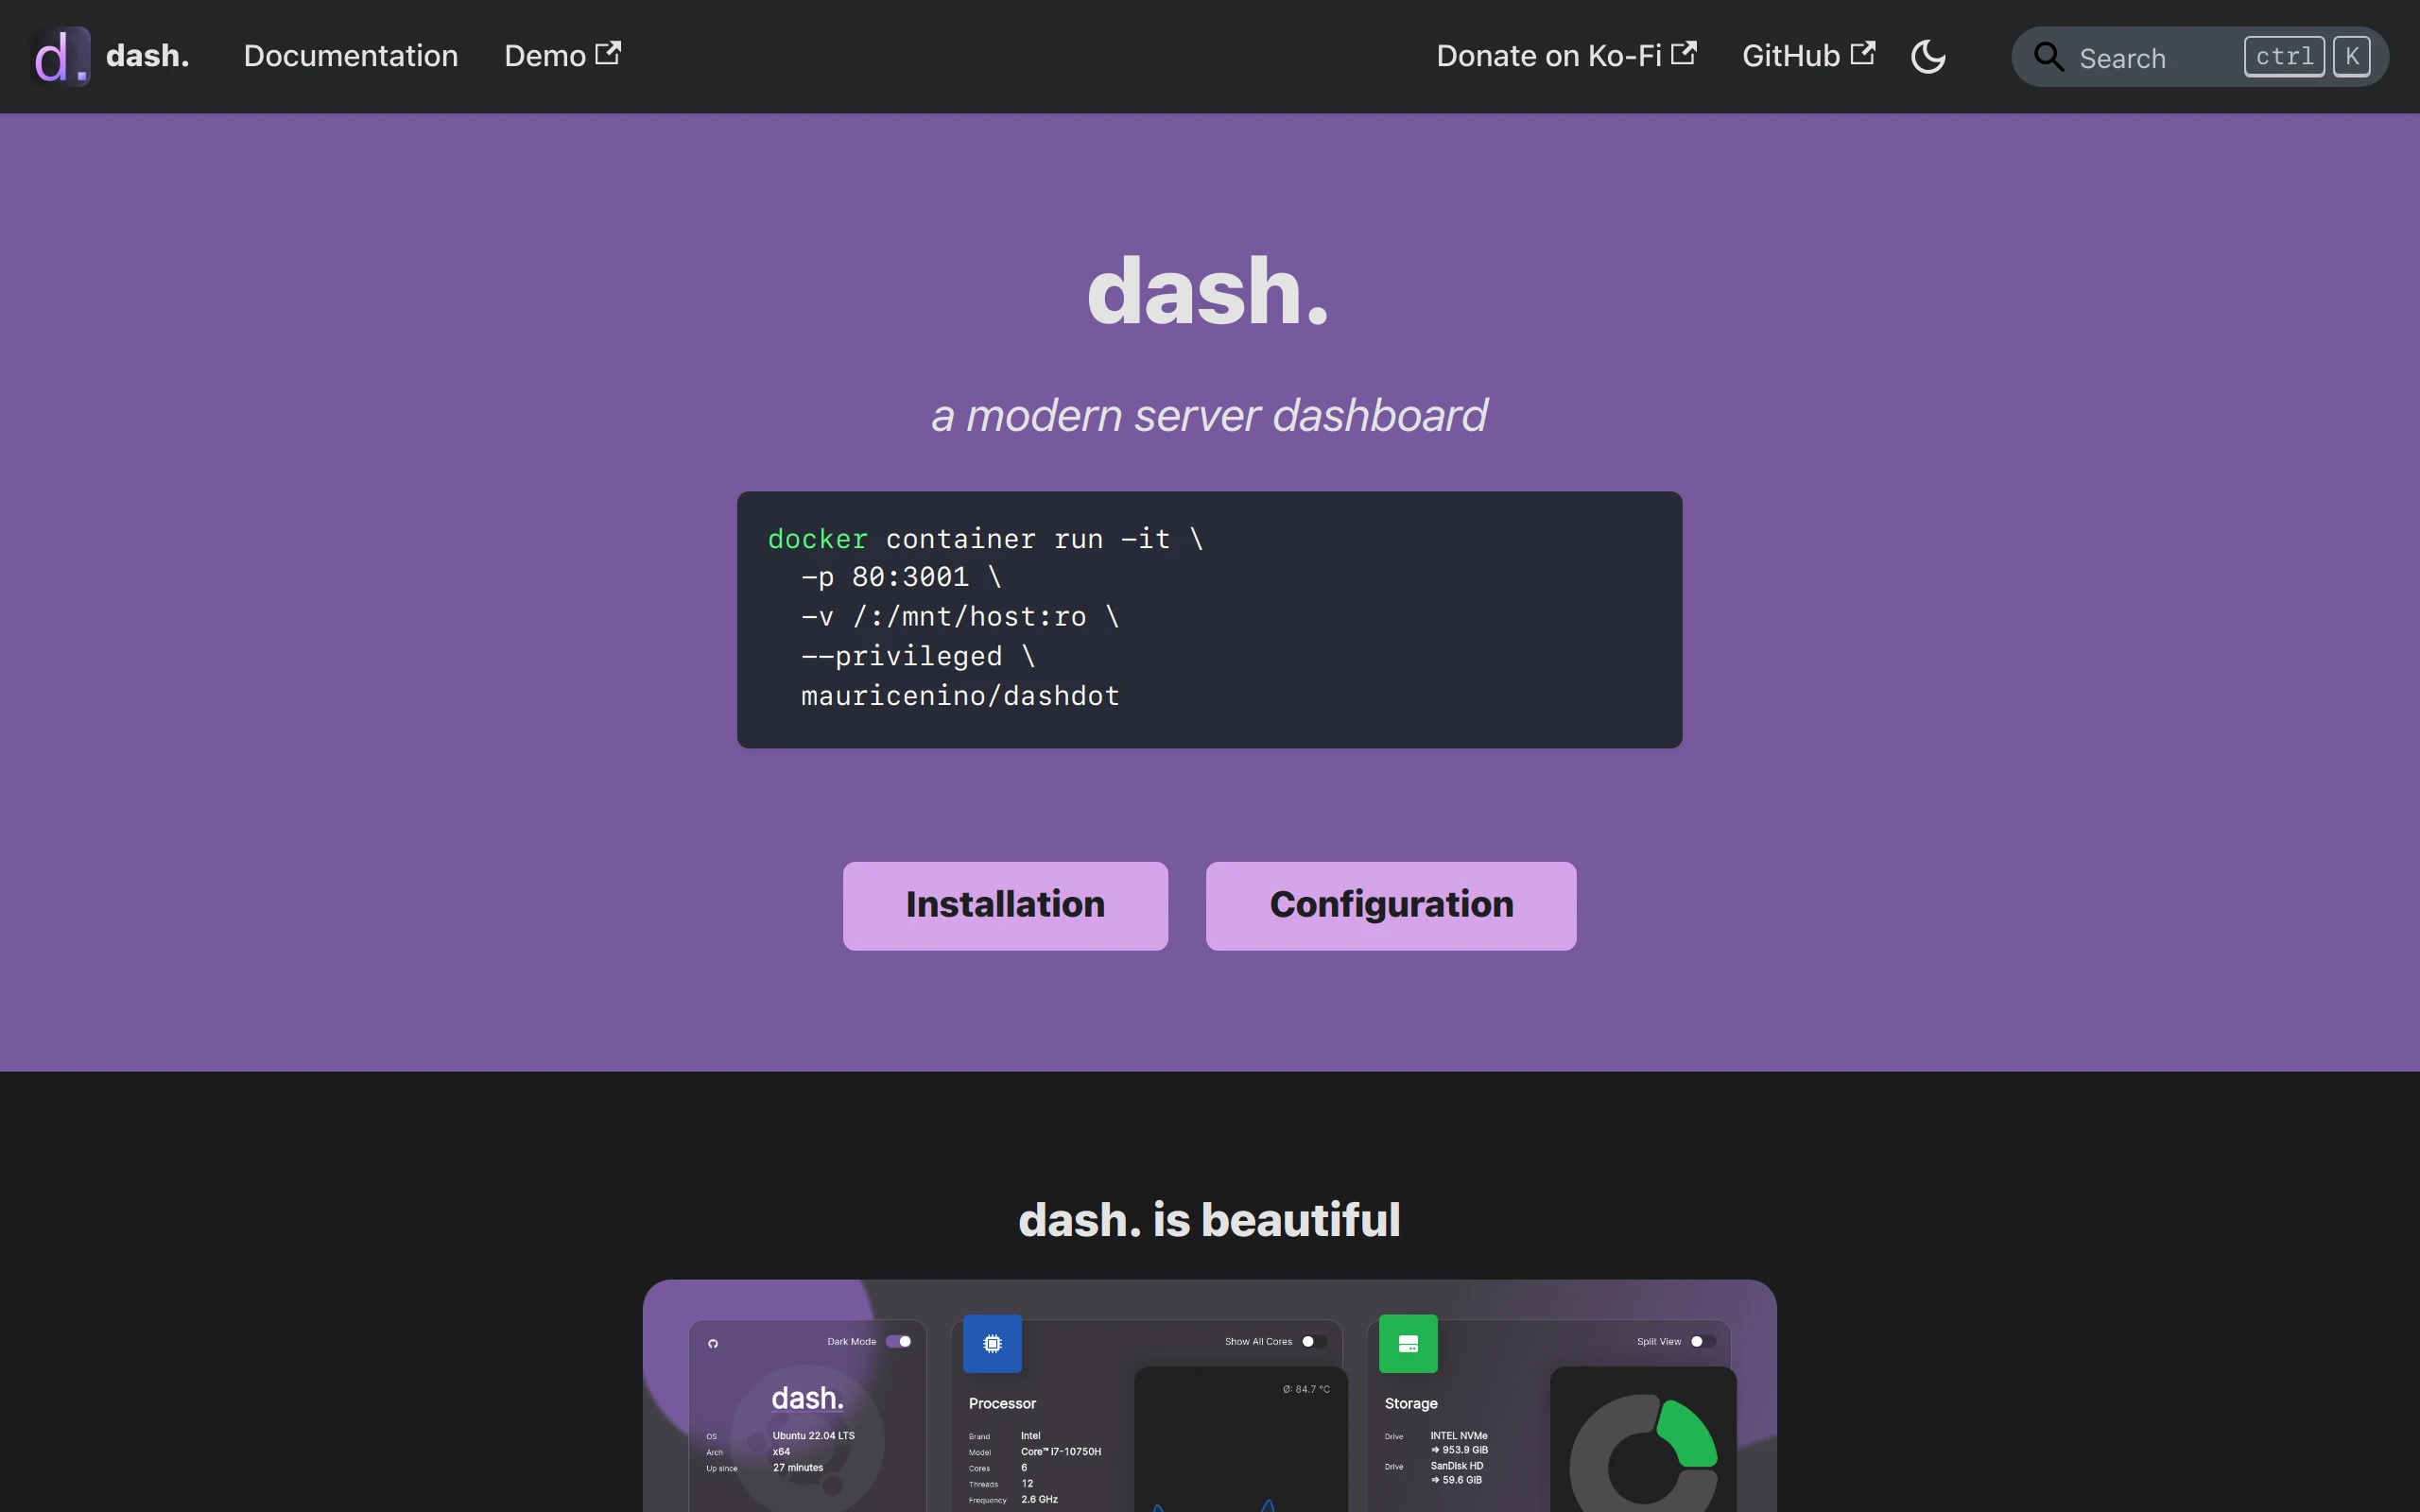Image resolution: width=2420 pixels, height=1512 pixels.
Task: Select the green storage drive icon in preview
Action: pos(1409,1344)
